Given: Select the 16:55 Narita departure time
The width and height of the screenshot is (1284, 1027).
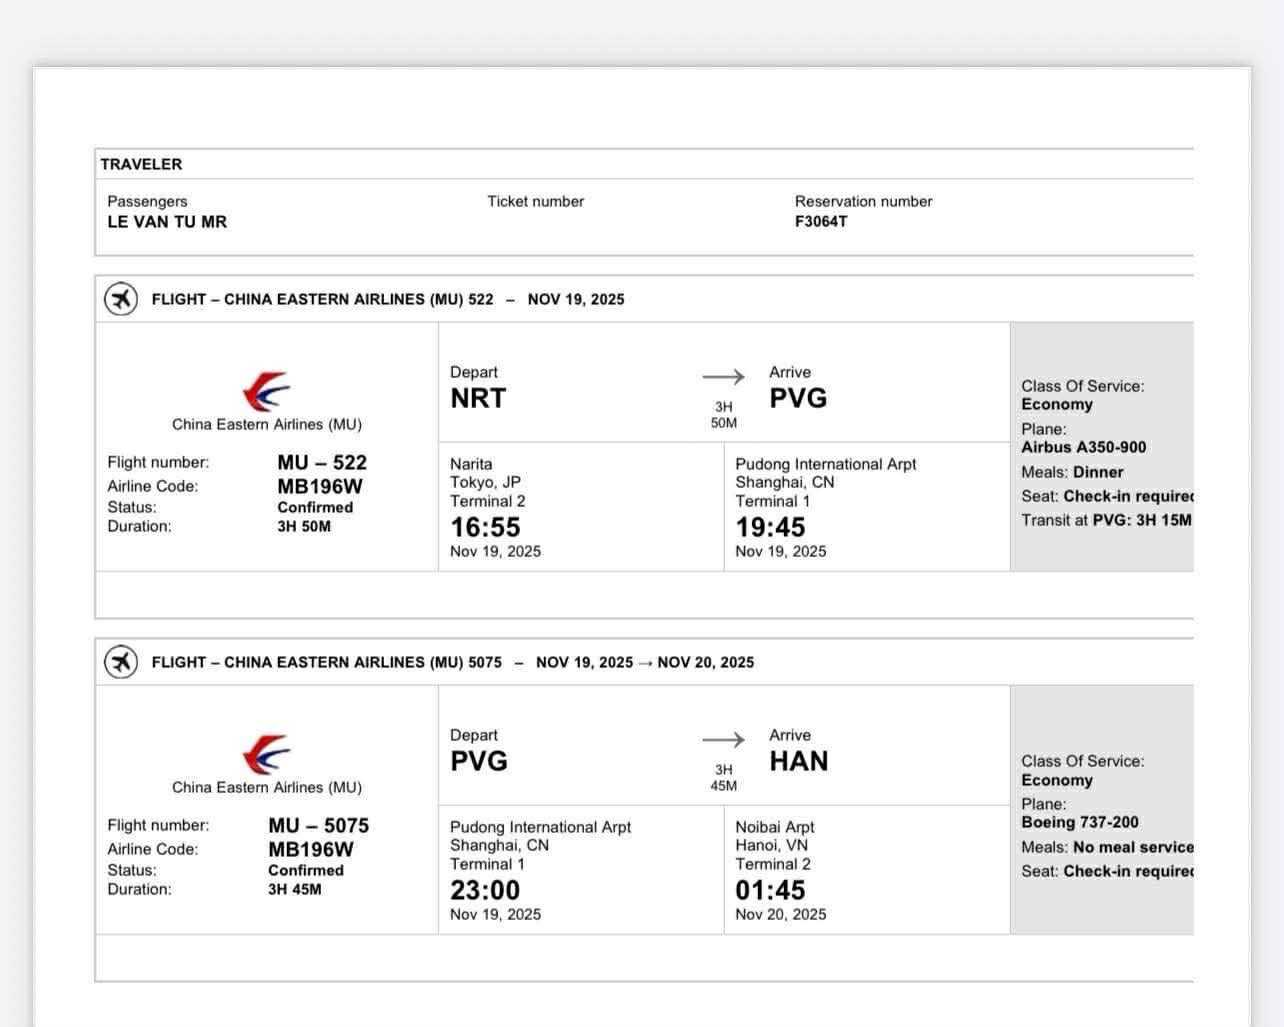Looking at the screenshot, I should tap(485, 527).
